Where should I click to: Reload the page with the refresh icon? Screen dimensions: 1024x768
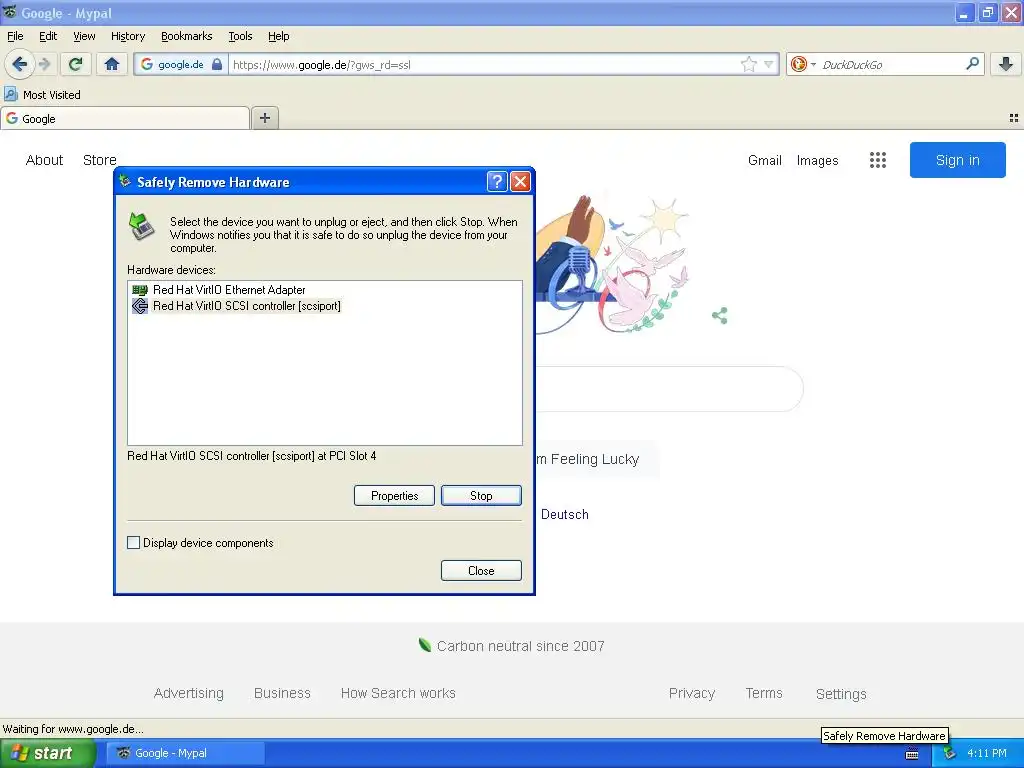pyautogui.click(x=75, y=64)
